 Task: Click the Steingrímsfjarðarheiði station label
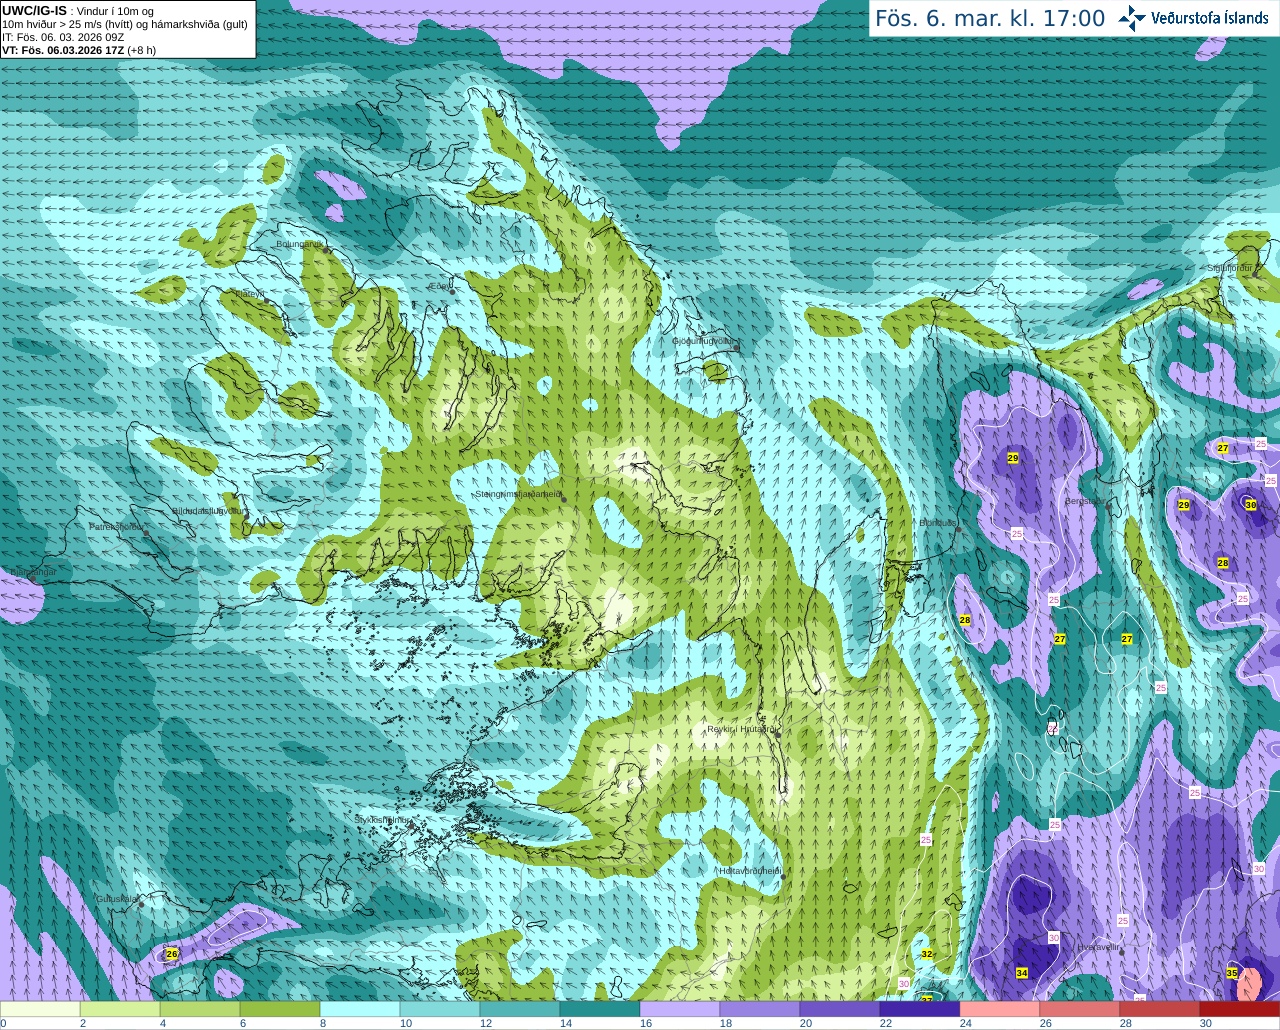518,494
